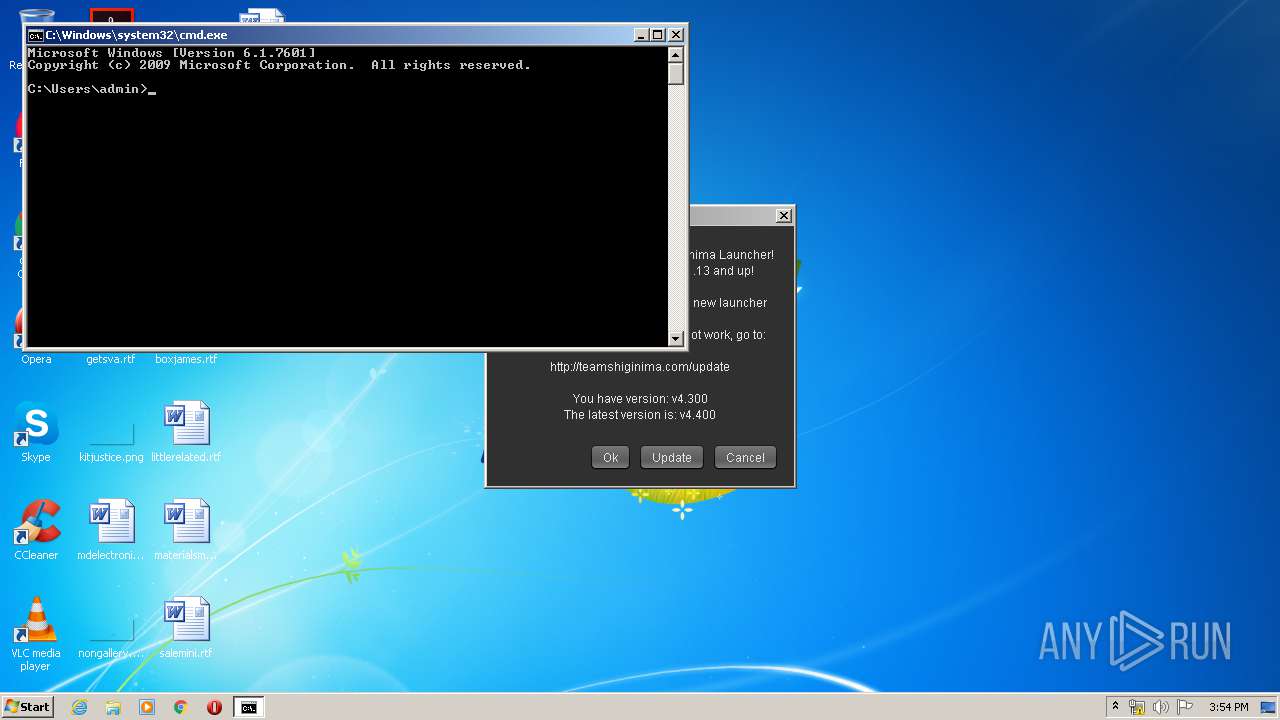Open Windows Media Player from taskbar
This screenshot has height=720, width=1280.
(147, 707)
